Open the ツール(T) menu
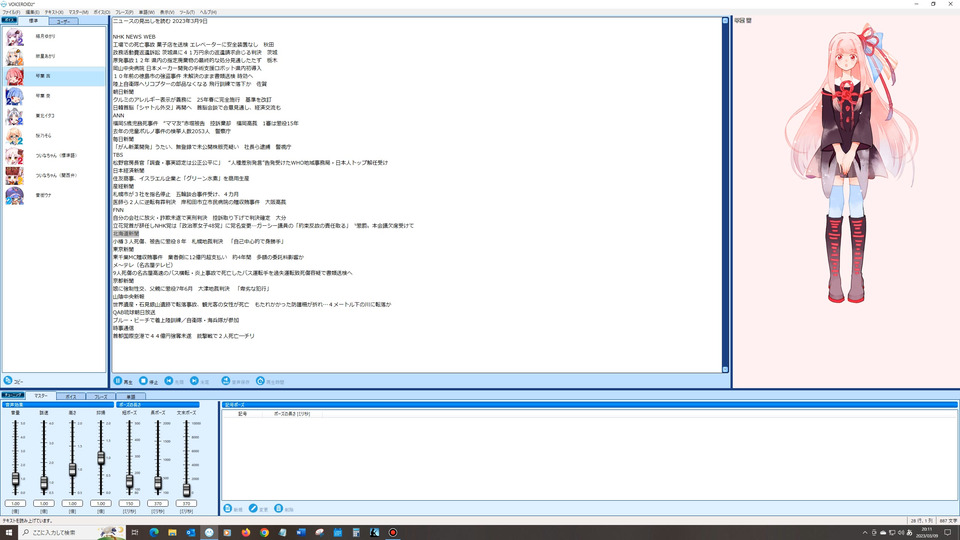Image resolution: width=960 pixels, height=540 pixels. point(187,12)
